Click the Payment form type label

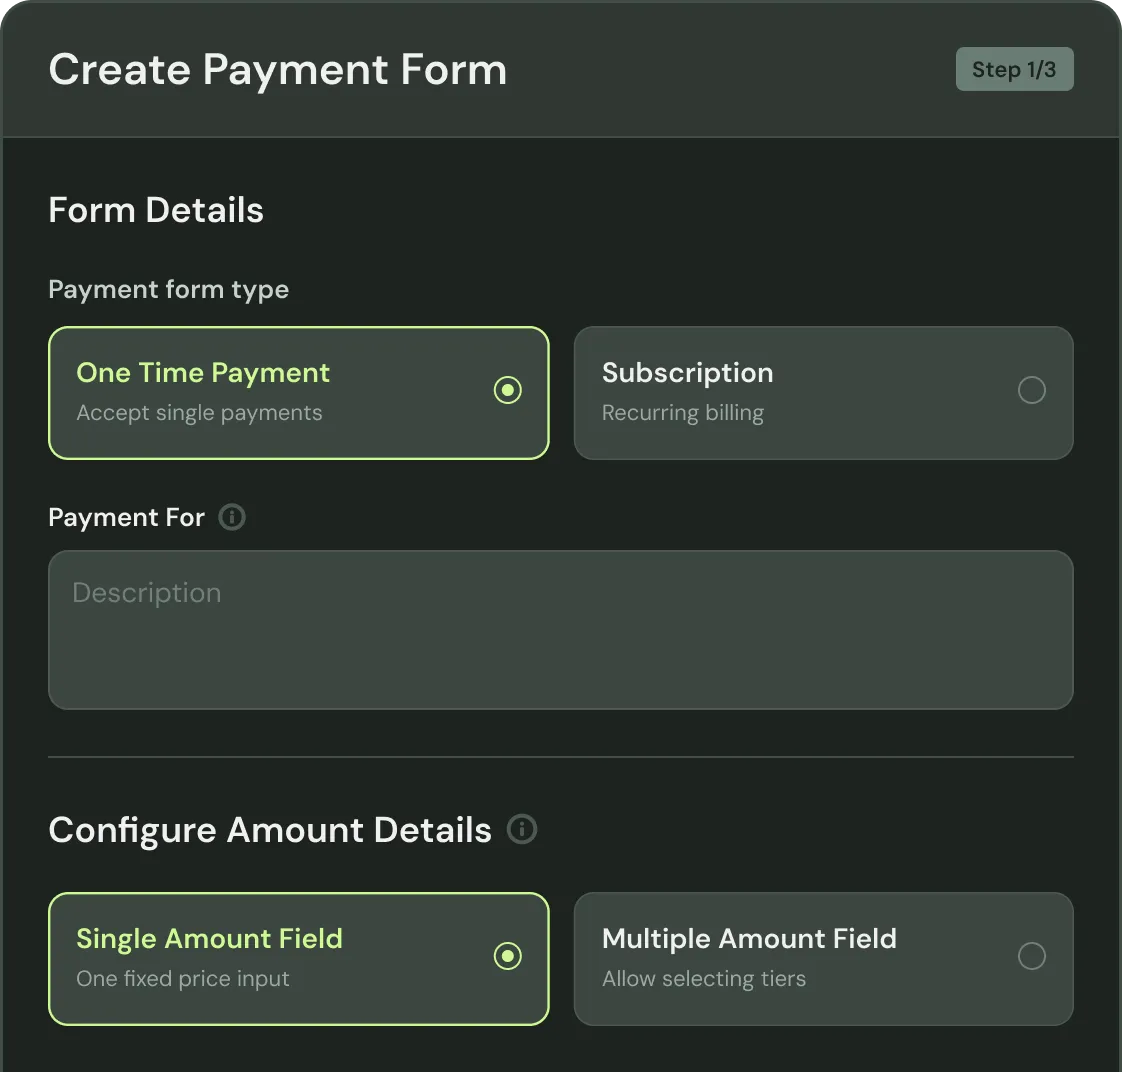(169, 290)
